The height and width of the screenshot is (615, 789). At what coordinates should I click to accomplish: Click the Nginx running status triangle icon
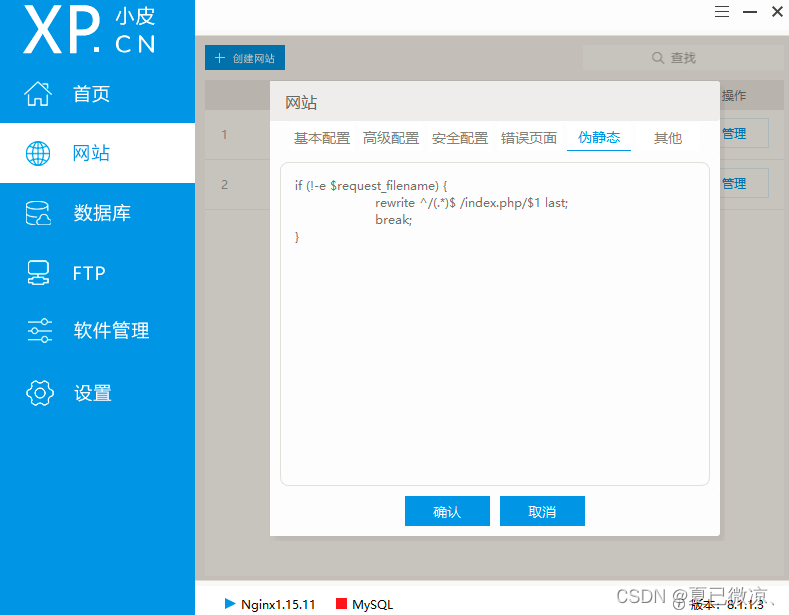230,603
